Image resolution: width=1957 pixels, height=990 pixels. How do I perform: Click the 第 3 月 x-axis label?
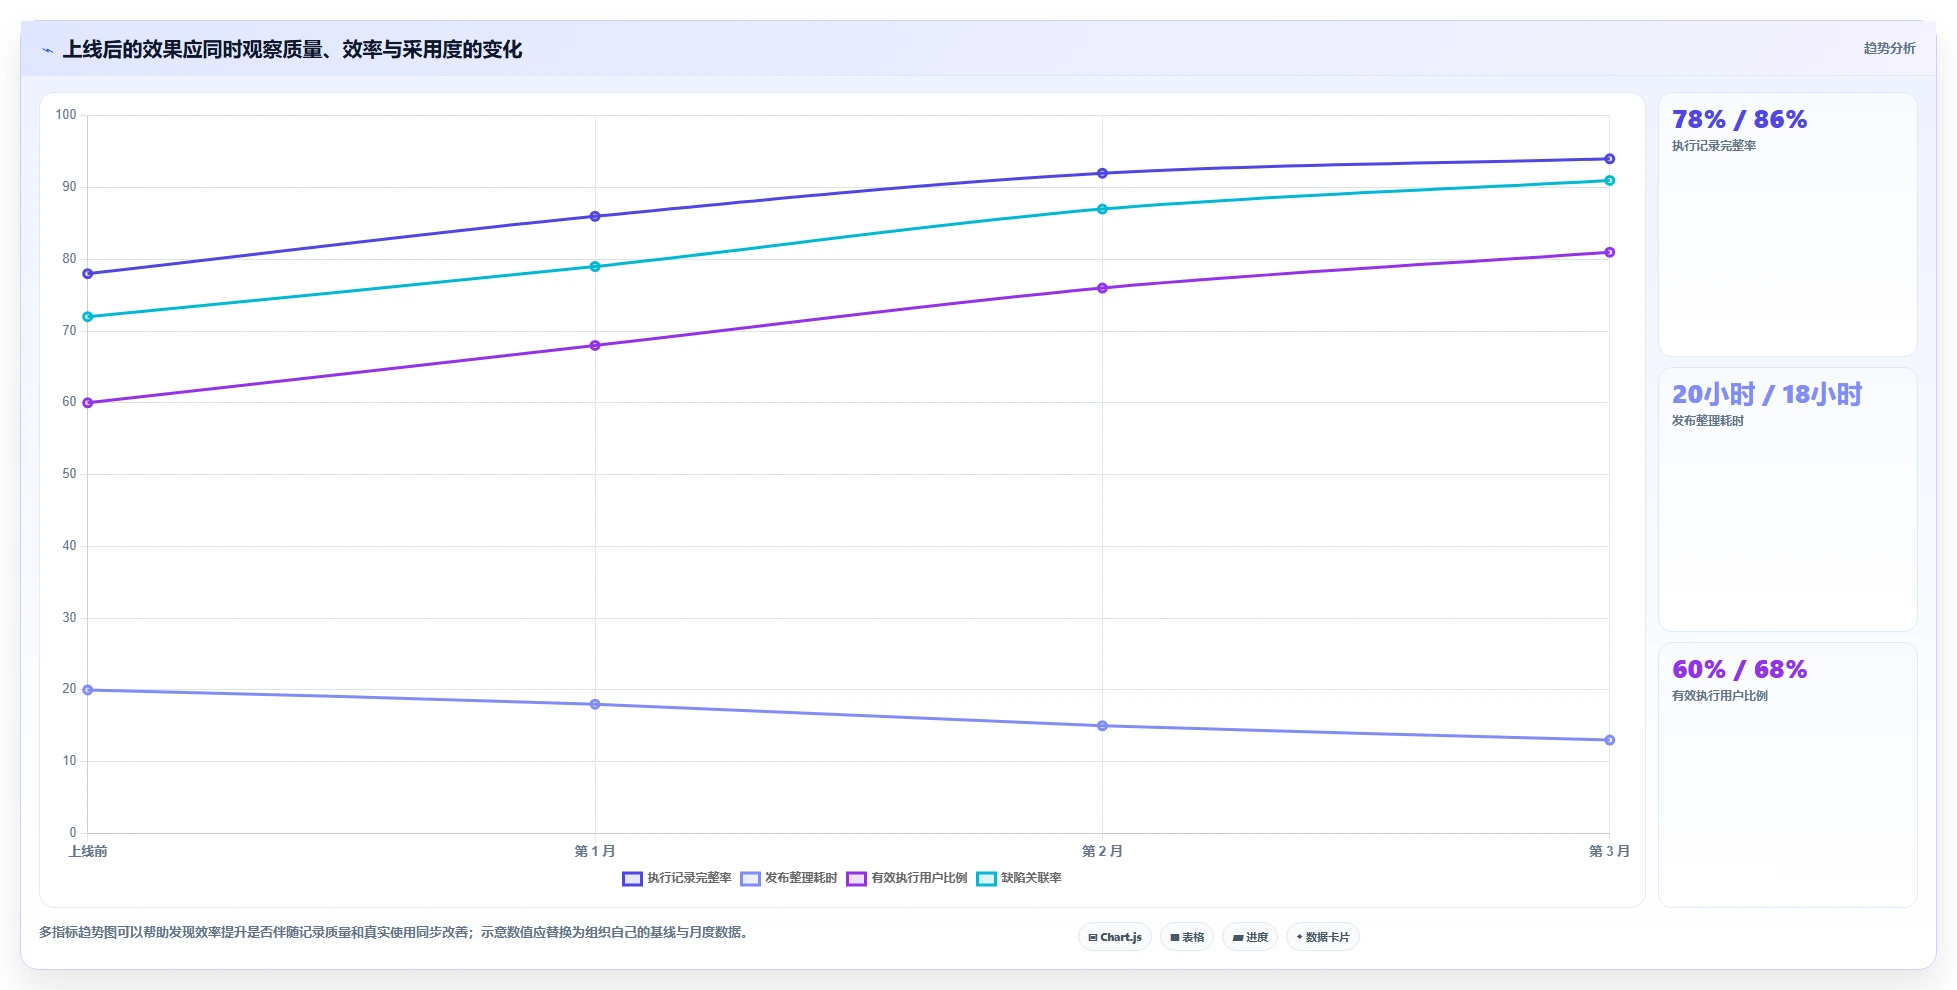(x=1609, y=851)
